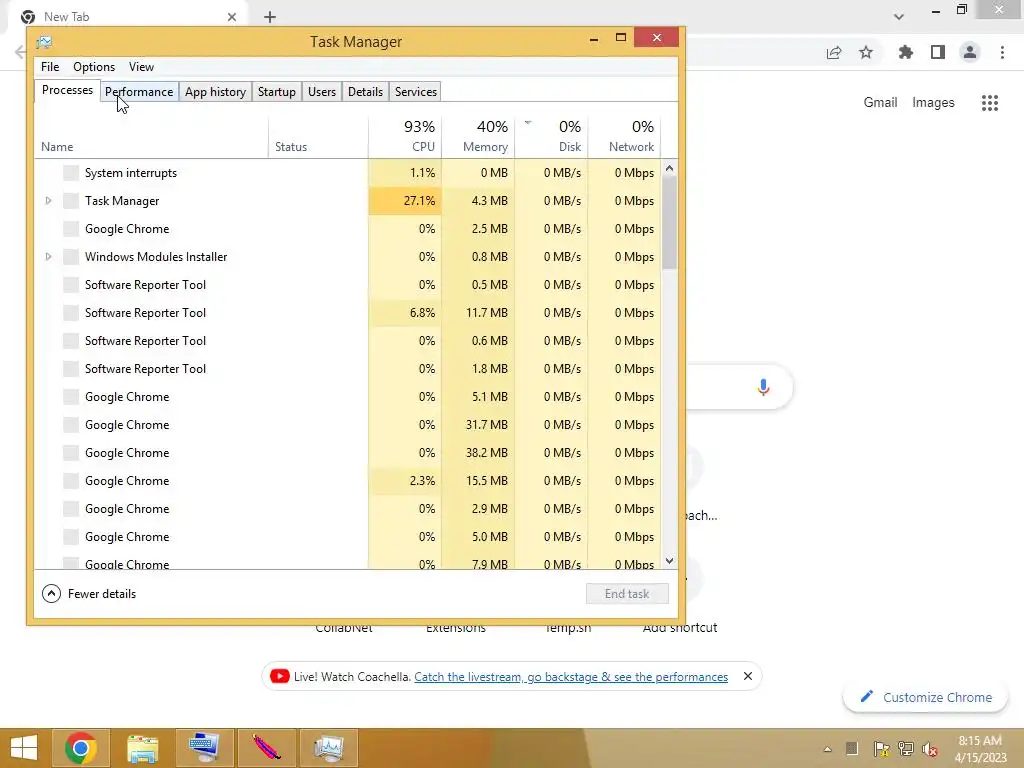This screenshot has width=1024, height=768.
Task: Click the Task Manager process row icon
Action: [71, 201]
